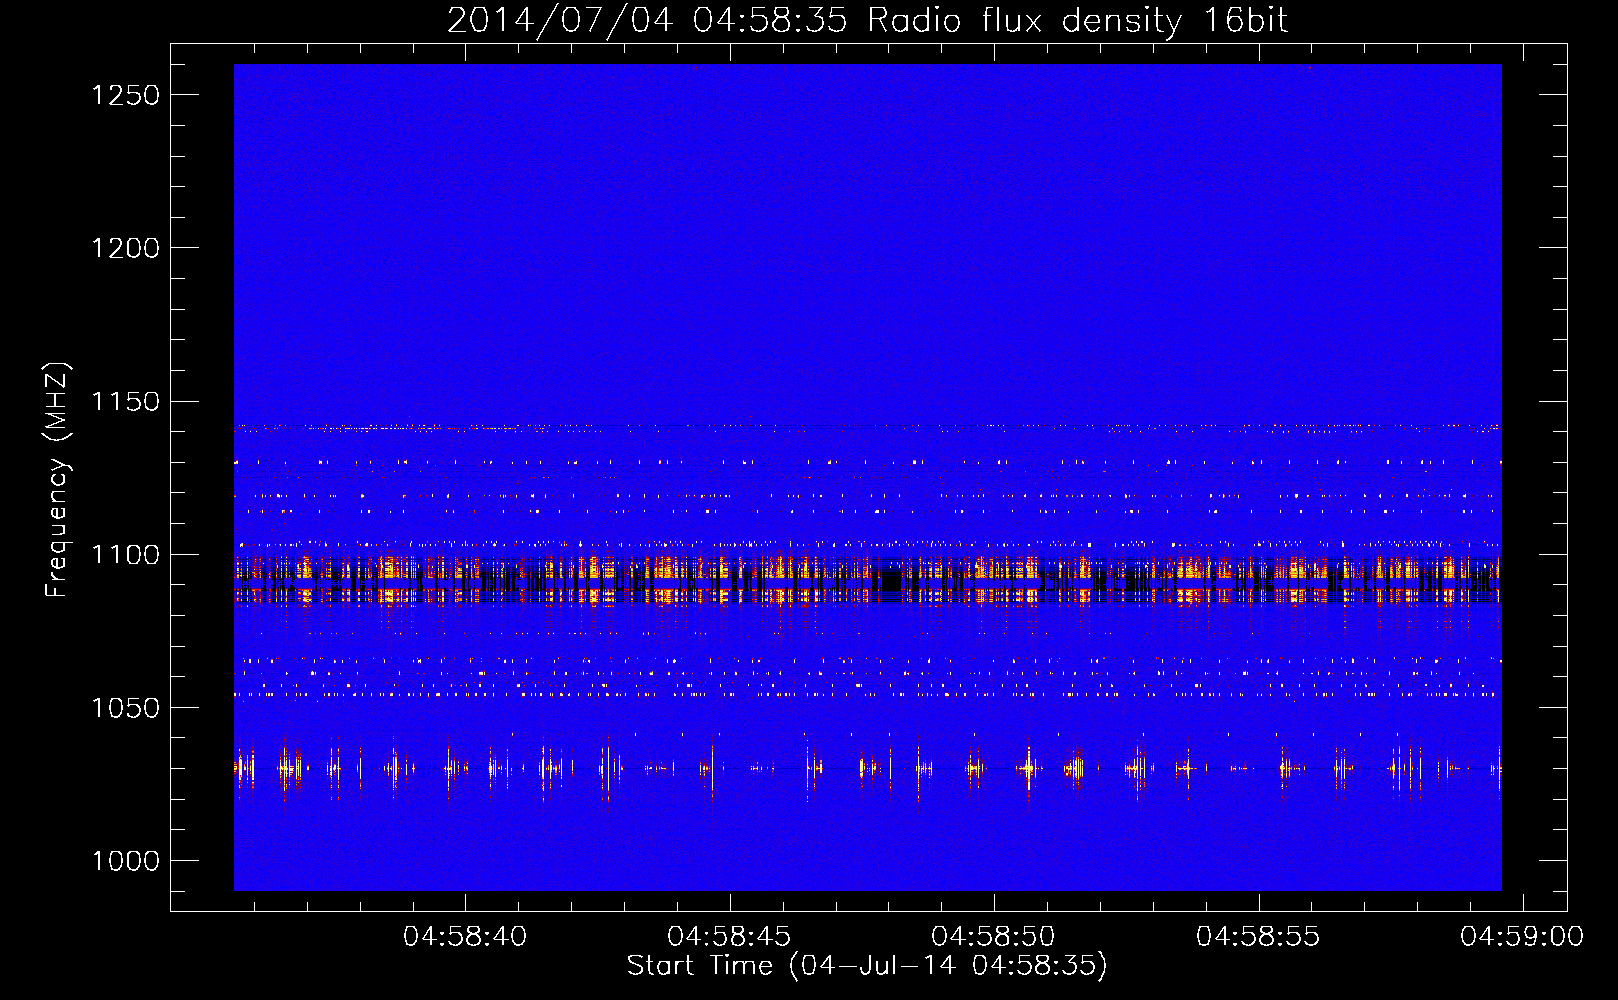Select the 1100 frequency axis label

pyautogui.click(x=125, y=555)
